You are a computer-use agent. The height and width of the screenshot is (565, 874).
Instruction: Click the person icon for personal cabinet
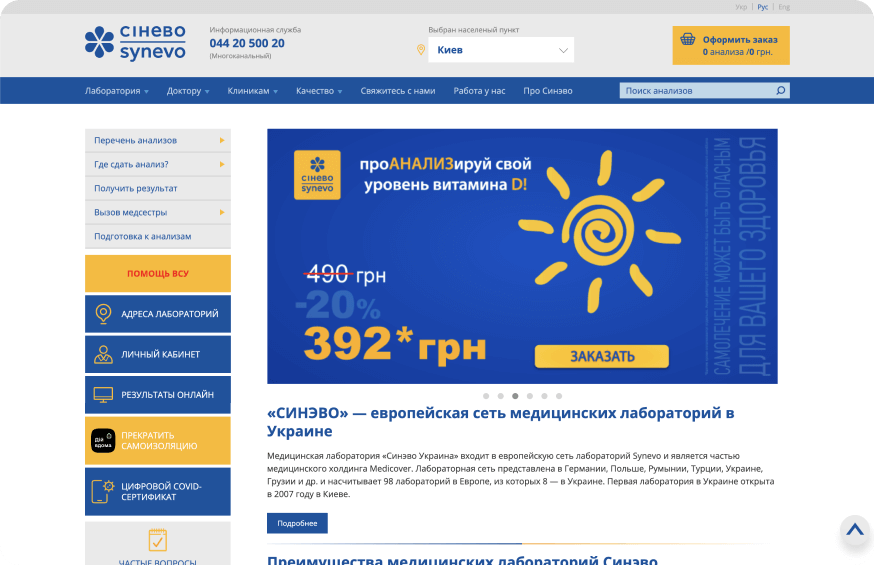[x=103, y=354]
